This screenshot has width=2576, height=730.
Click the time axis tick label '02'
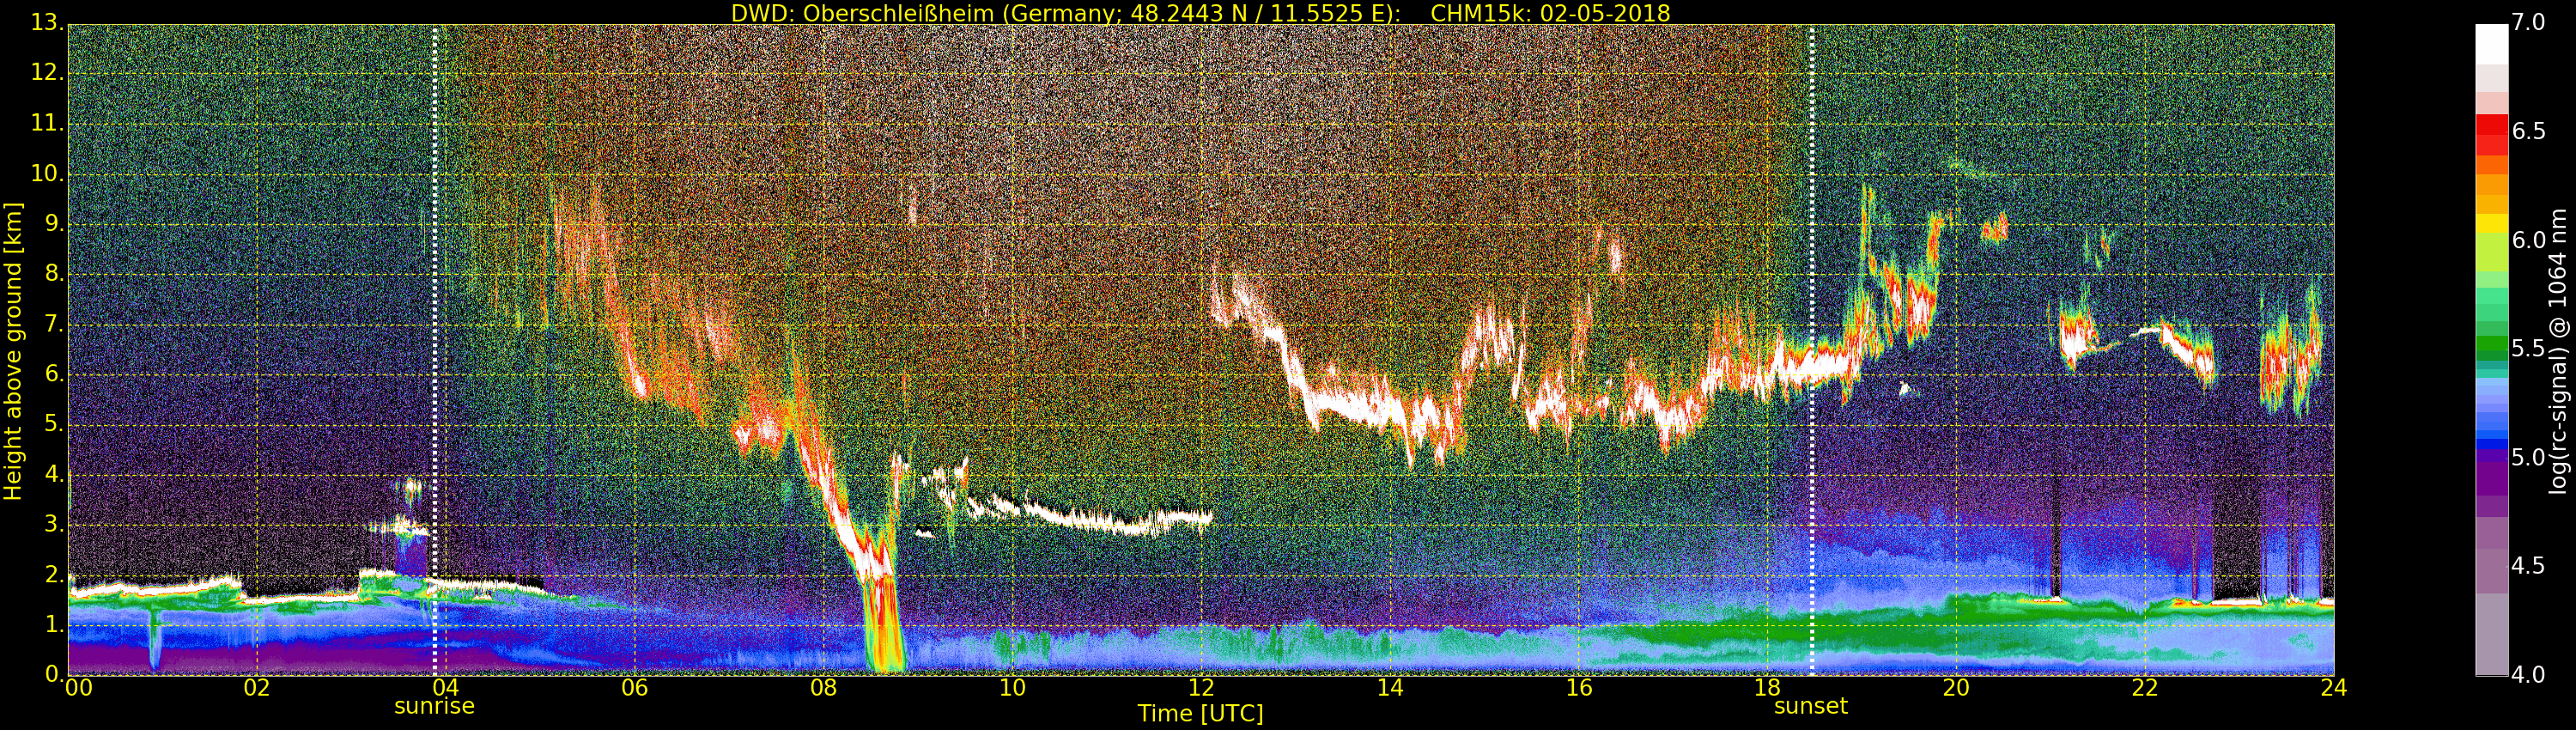point(257,688)
